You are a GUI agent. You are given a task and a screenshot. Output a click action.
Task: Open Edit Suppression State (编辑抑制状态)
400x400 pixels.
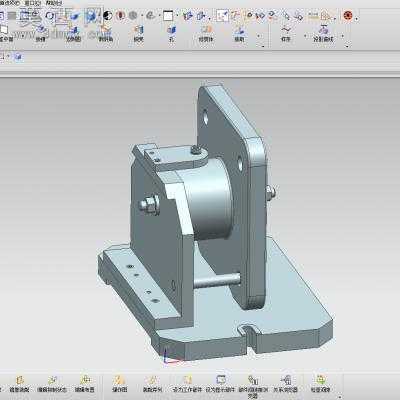[x=52, y=384]
